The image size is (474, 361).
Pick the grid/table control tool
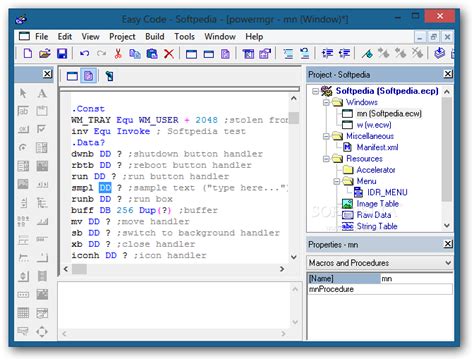pyautogui.click(x=23, y=313)
